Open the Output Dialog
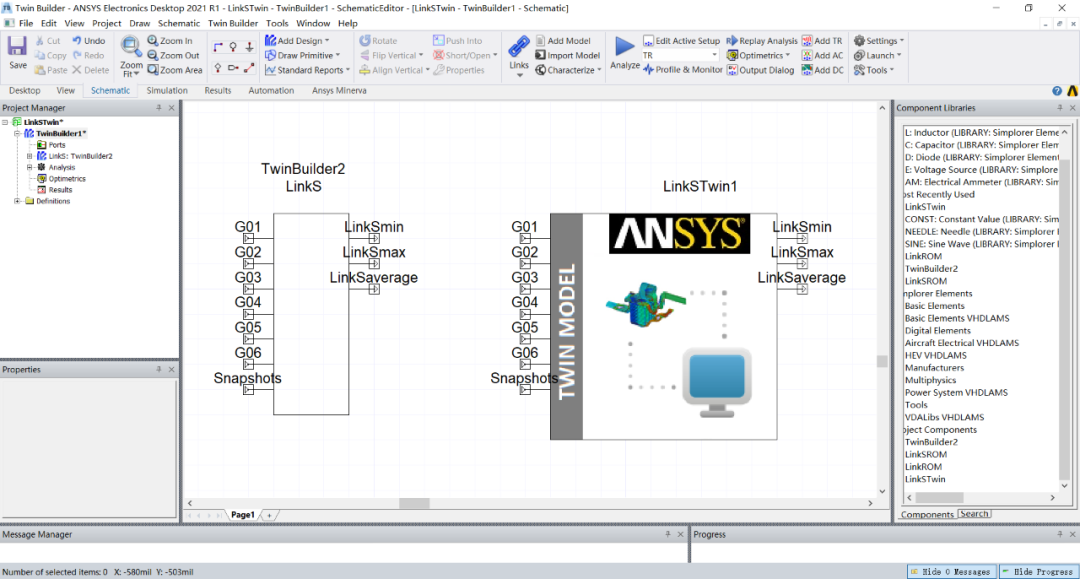 click(x=760, y=70)
